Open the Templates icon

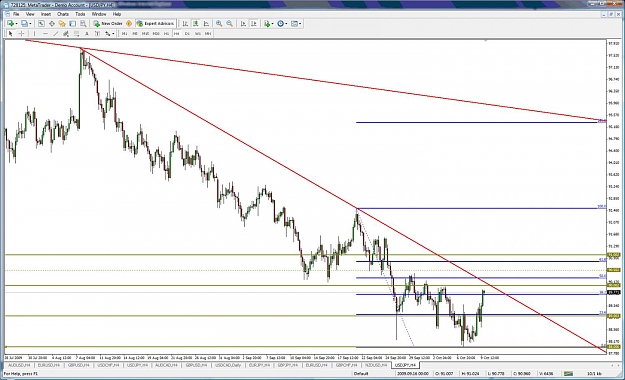pos(294,24)
